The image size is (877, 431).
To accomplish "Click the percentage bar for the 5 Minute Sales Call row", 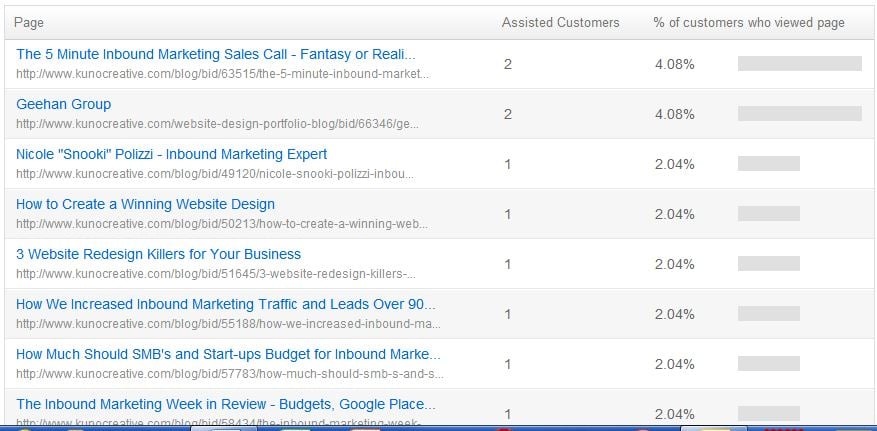I will [x=799, y=64].
